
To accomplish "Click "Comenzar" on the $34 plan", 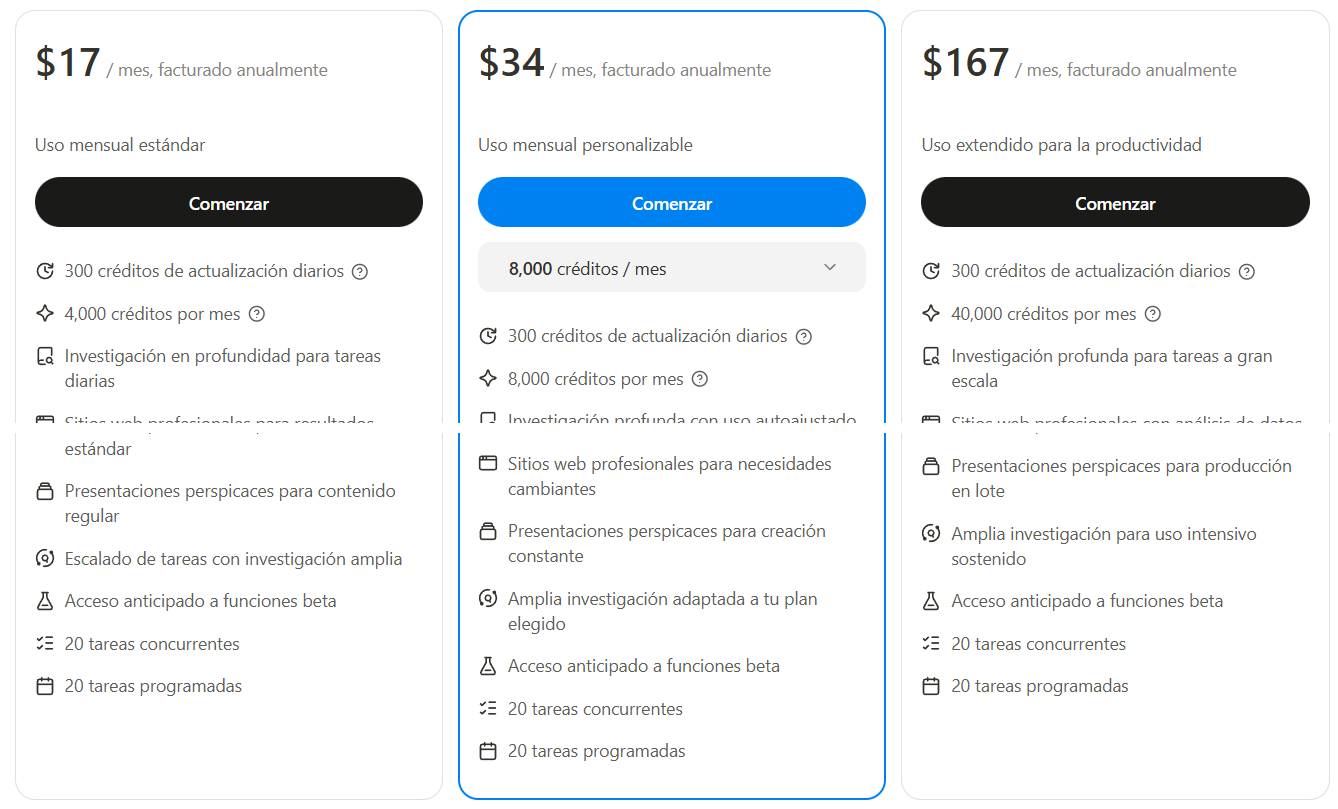I will [x=671, y=202].
